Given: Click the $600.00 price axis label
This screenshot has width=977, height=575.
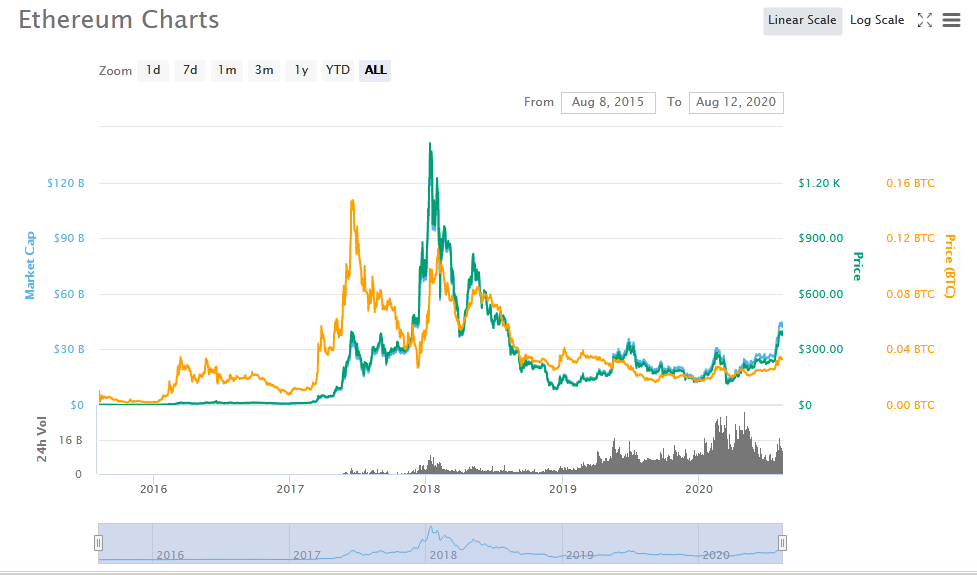Looking at the screenshot, I should (821, 294).
